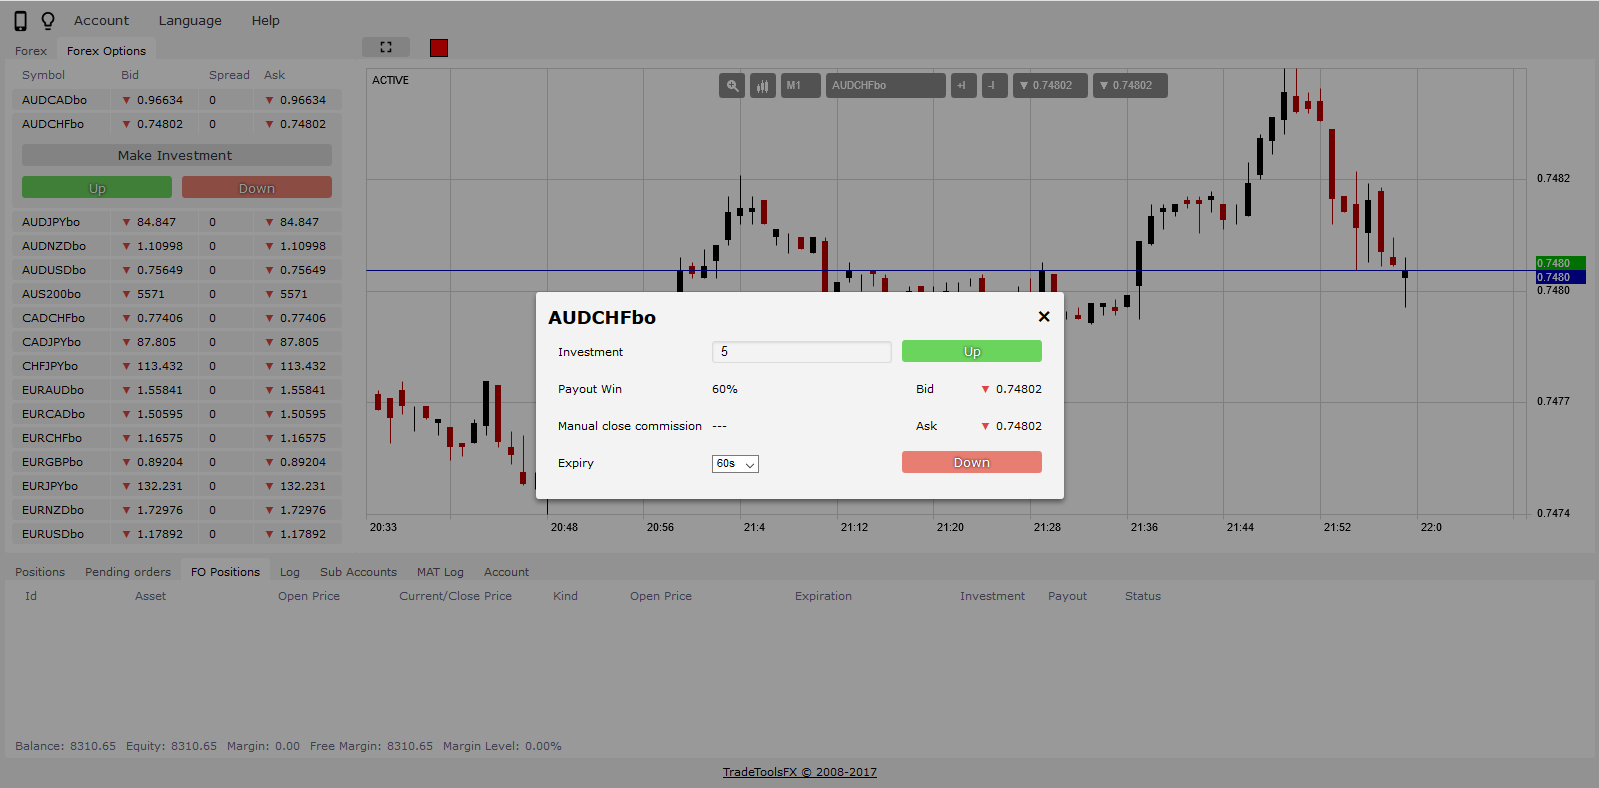
Task: Open the AUDCHFbo symbol selector on chart
Action: [x=885, y=86]
